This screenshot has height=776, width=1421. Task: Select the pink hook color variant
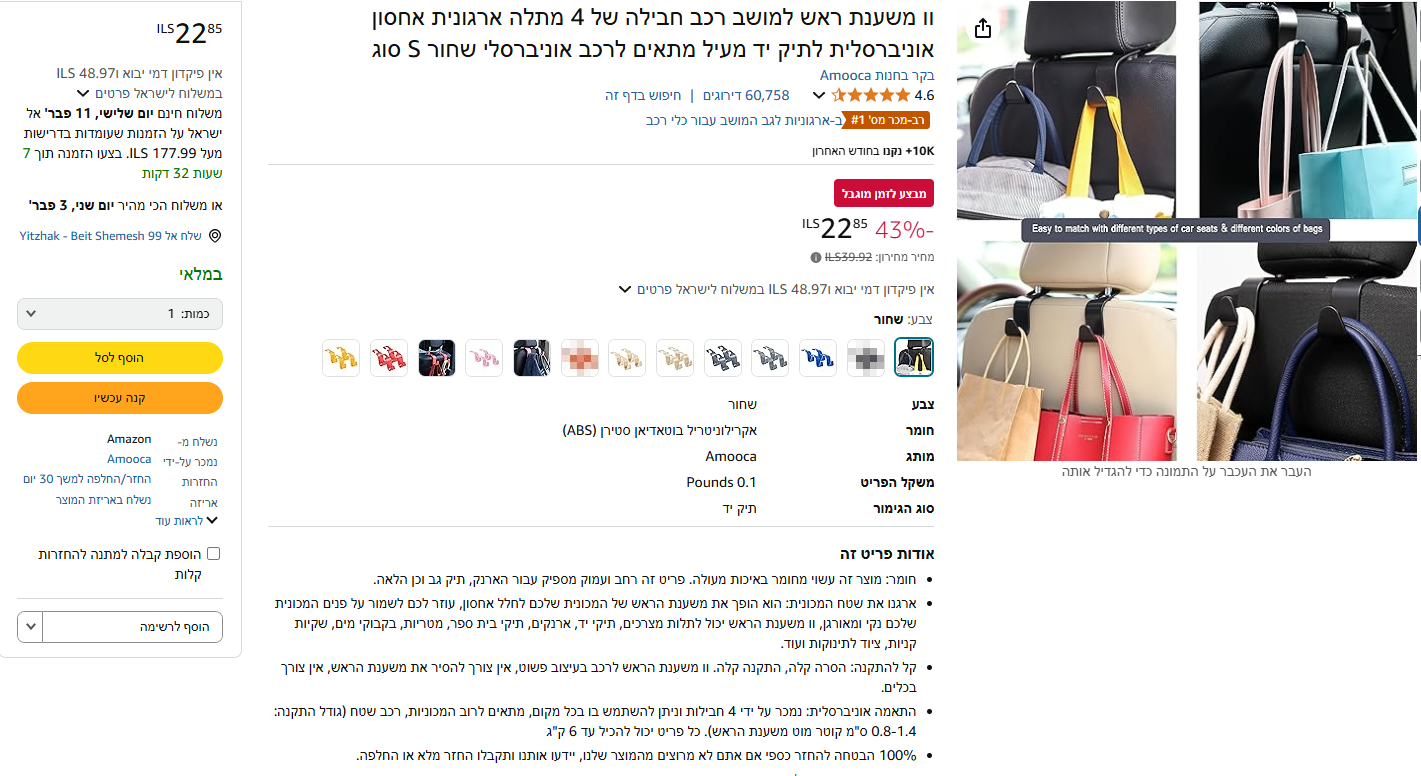[x=485, y=357]
